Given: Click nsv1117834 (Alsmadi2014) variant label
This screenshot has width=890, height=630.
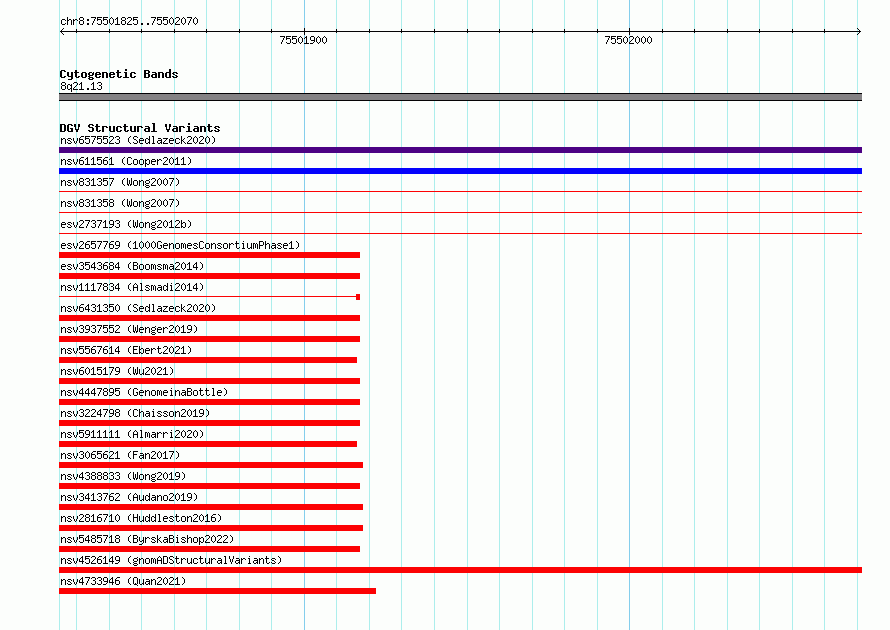Looking at the screenshot, I should pos(132,287).
